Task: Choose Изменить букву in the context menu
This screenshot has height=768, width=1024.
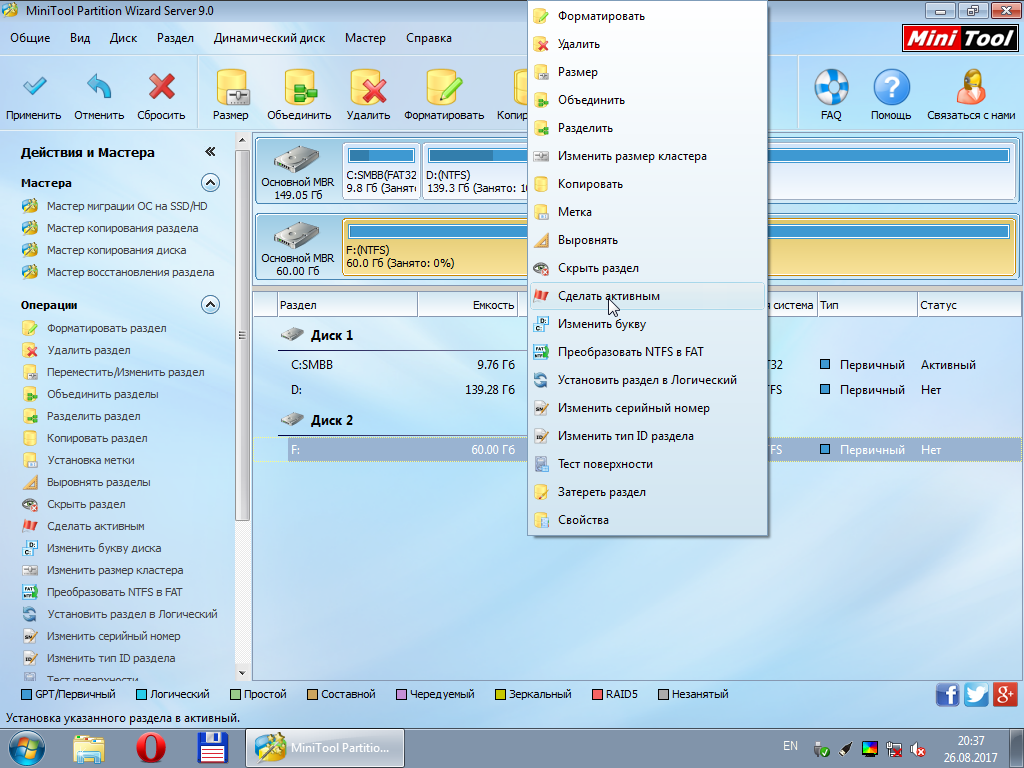Action: tap(647, 324)
